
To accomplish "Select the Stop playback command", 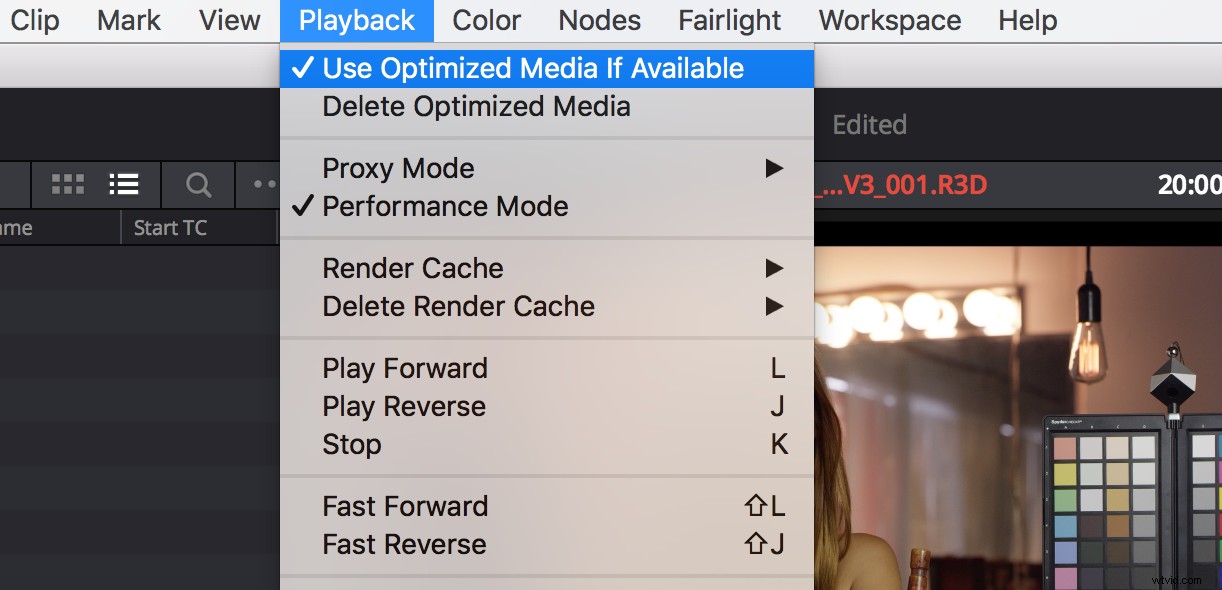I will 352,444.
